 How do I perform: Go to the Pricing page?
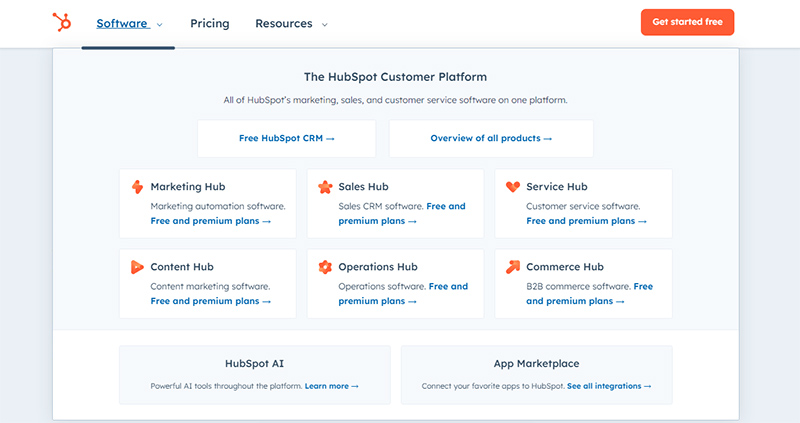tap(210, 23)
